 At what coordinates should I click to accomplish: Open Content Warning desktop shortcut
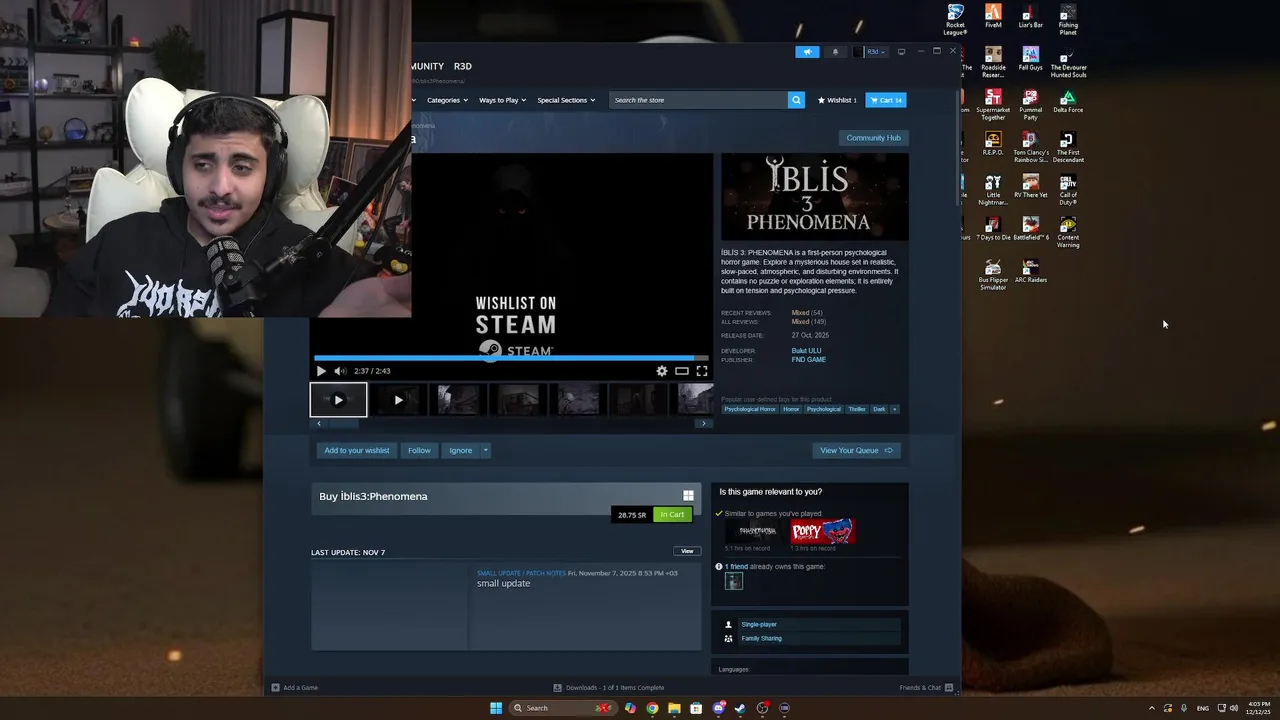click(1068, 232)
